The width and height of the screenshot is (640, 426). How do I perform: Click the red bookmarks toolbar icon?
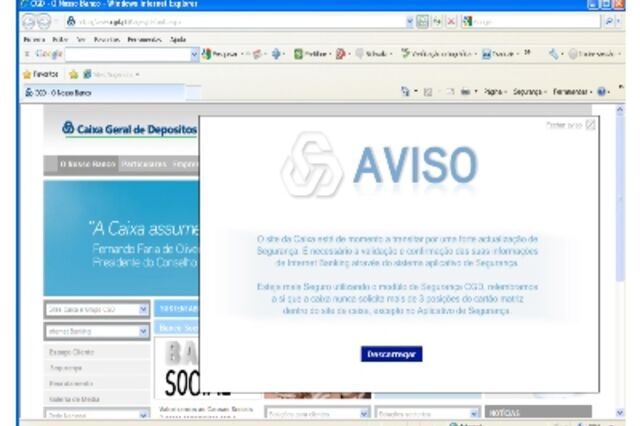(340, 54)
